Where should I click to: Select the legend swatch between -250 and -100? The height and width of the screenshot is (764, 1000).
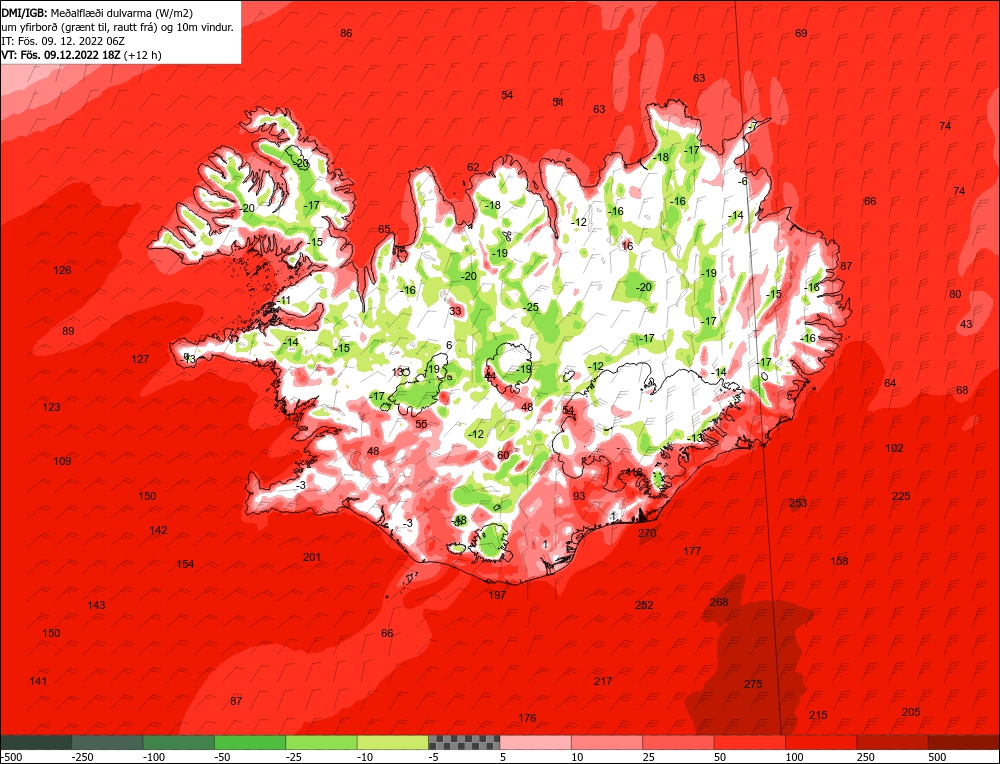click(107, 742)
